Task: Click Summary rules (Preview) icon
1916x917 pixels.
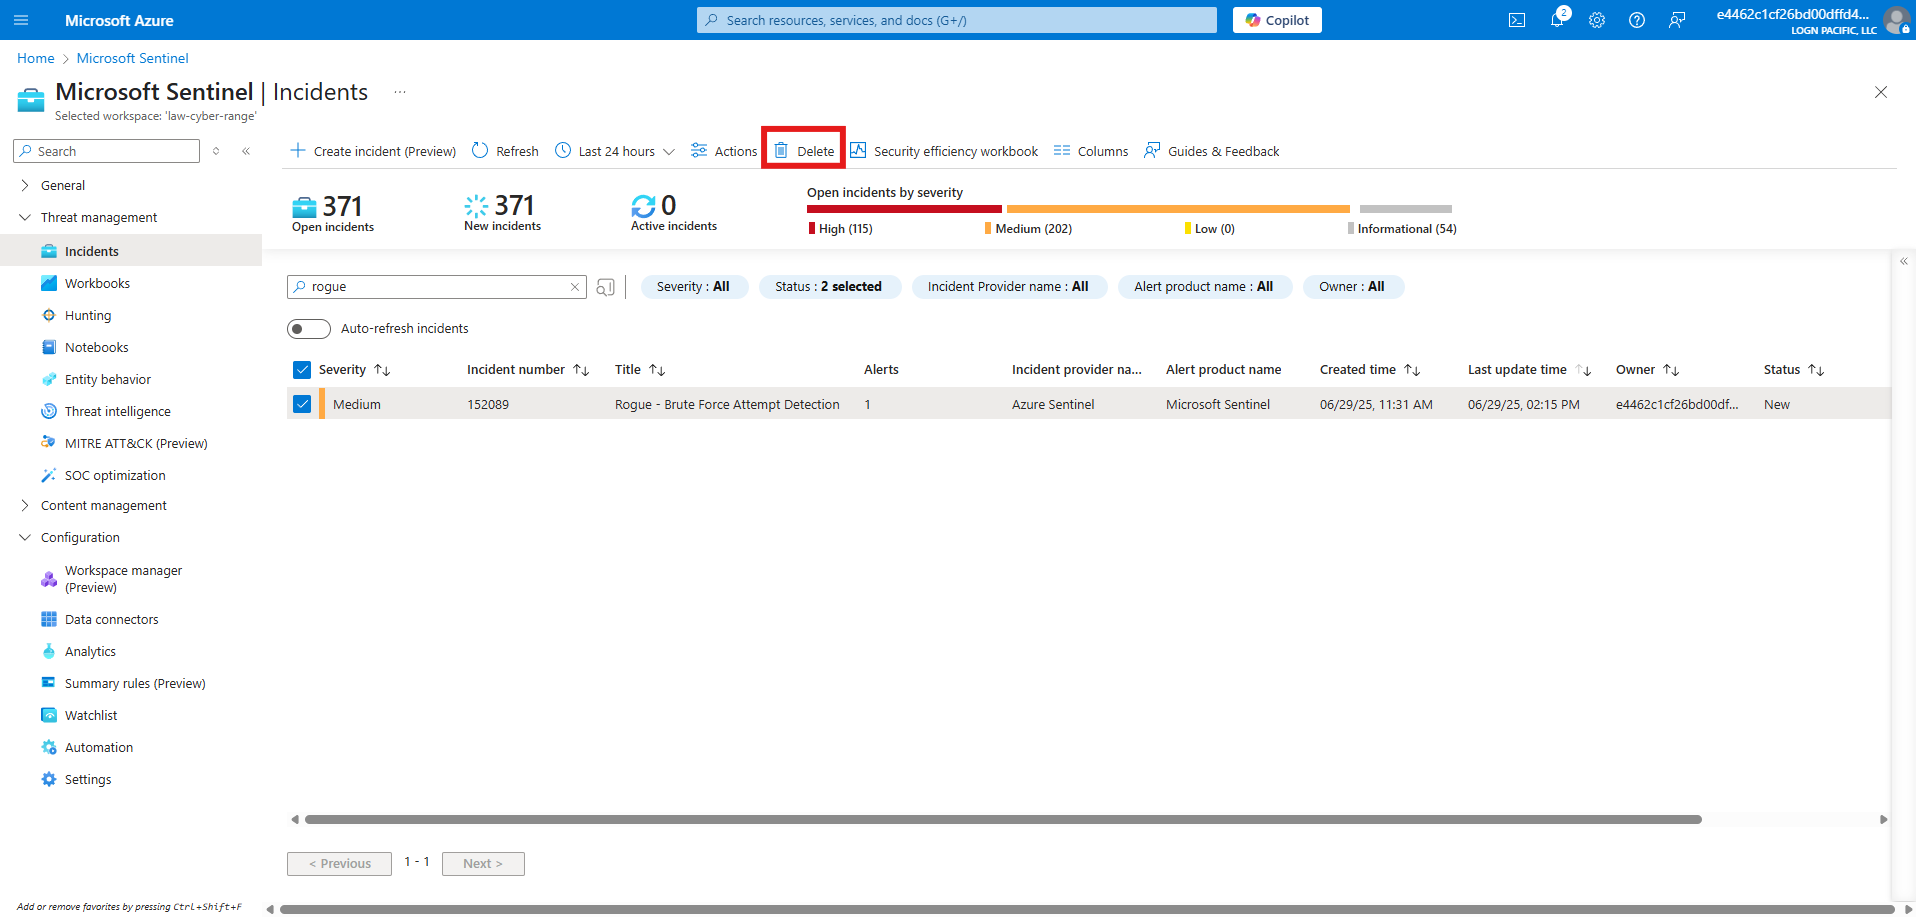Action: 48,683
